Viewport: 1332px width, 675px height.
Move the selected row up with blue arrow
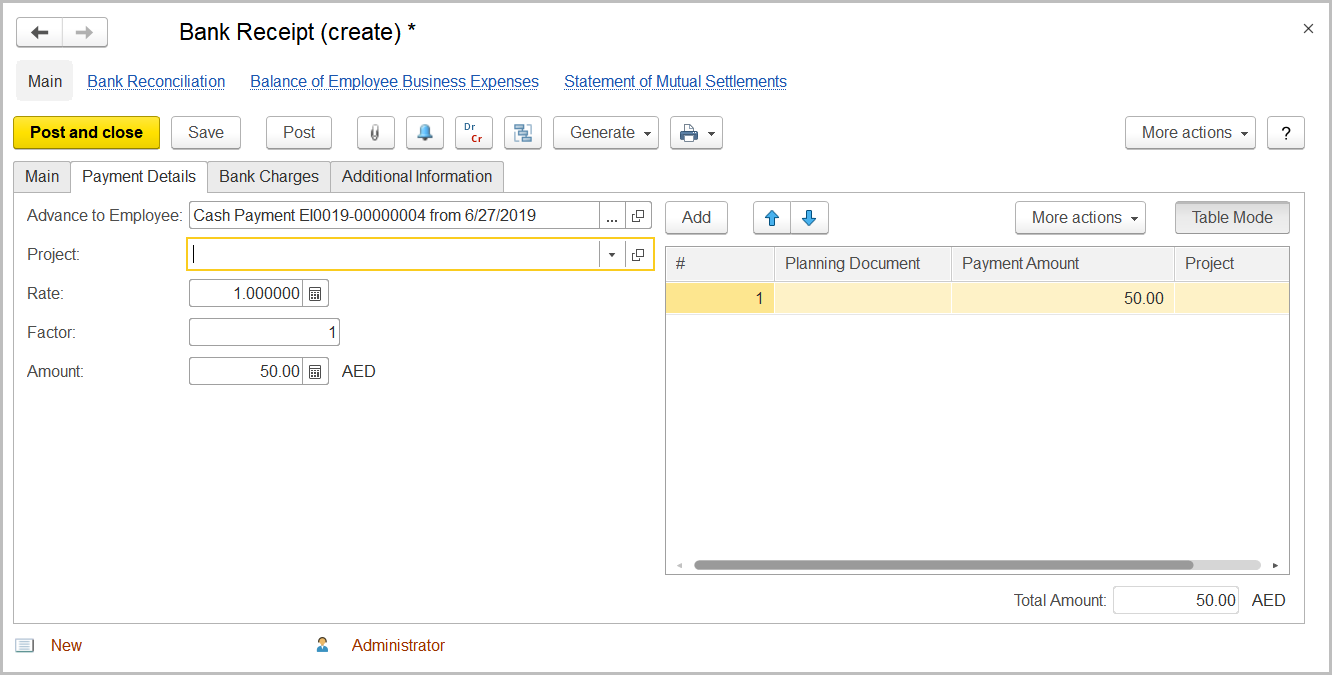click(x=771, y=217)
